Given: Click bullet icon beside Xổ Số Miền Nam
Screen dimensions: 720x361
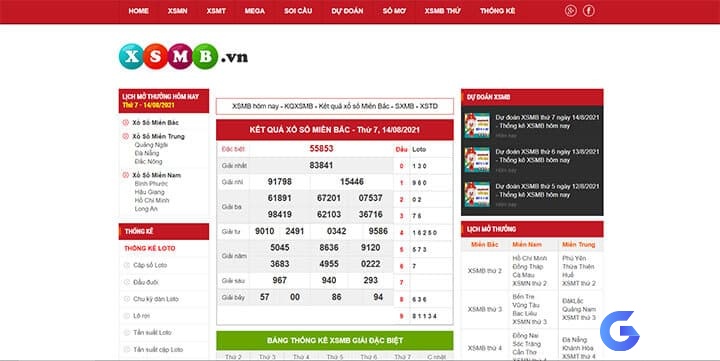Looking at the screenshot, I should [125, 175].
